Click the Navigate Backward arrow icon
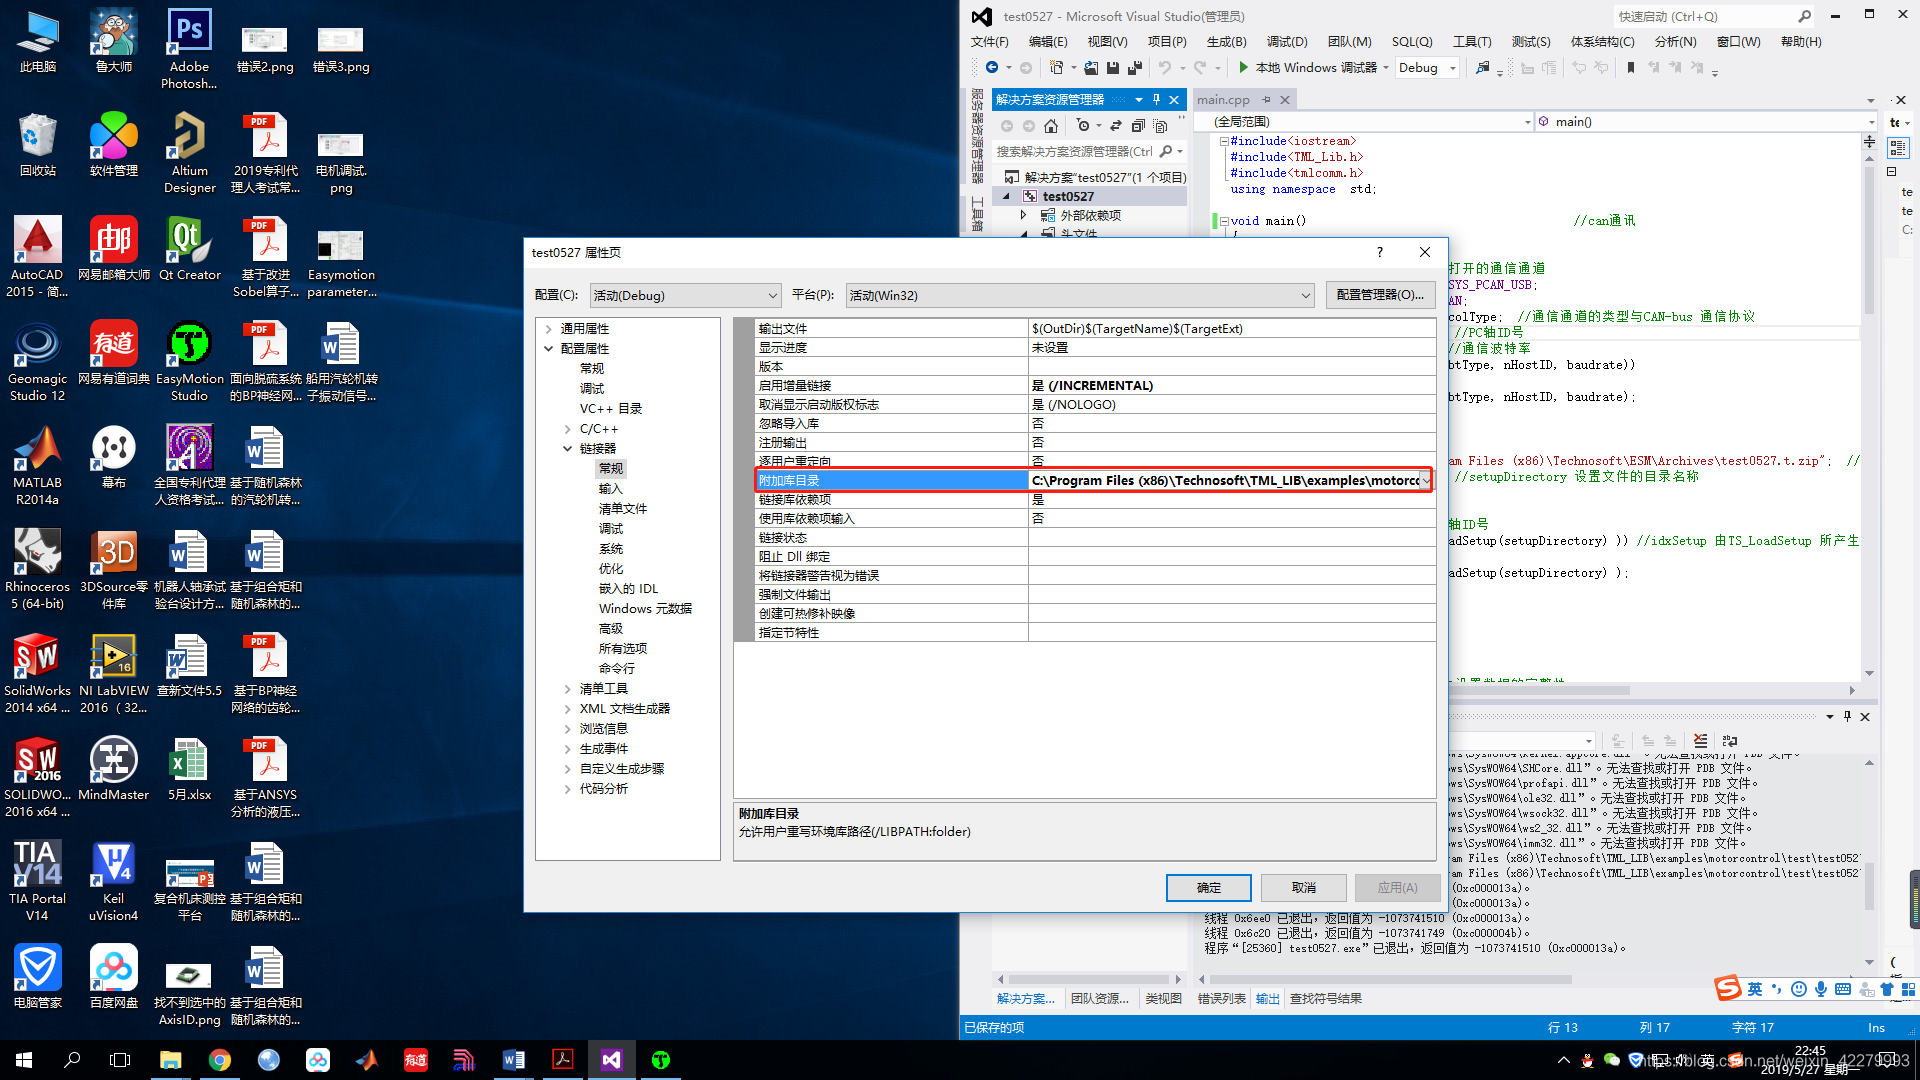 point(991,67)
